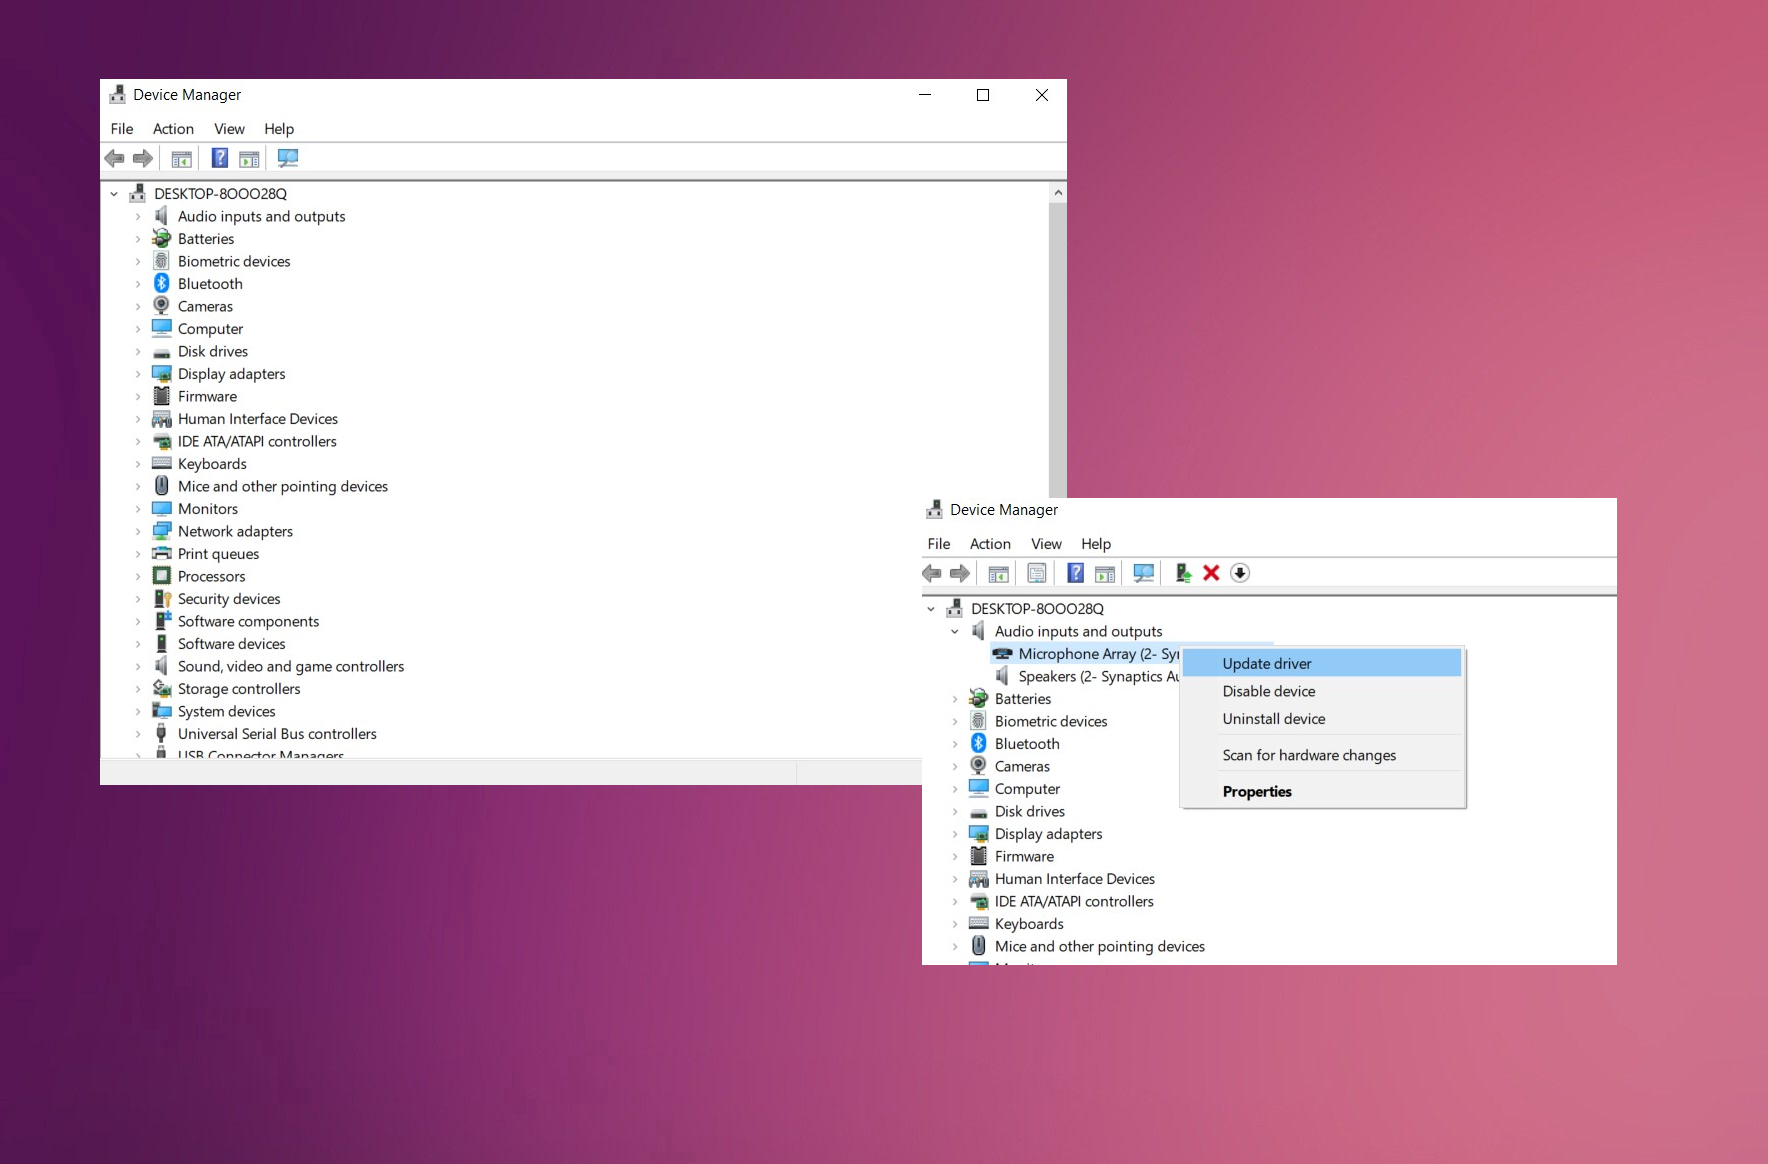
Task: Click Back arrow in right Device Manager toolbar
Action: click(932, 573)
